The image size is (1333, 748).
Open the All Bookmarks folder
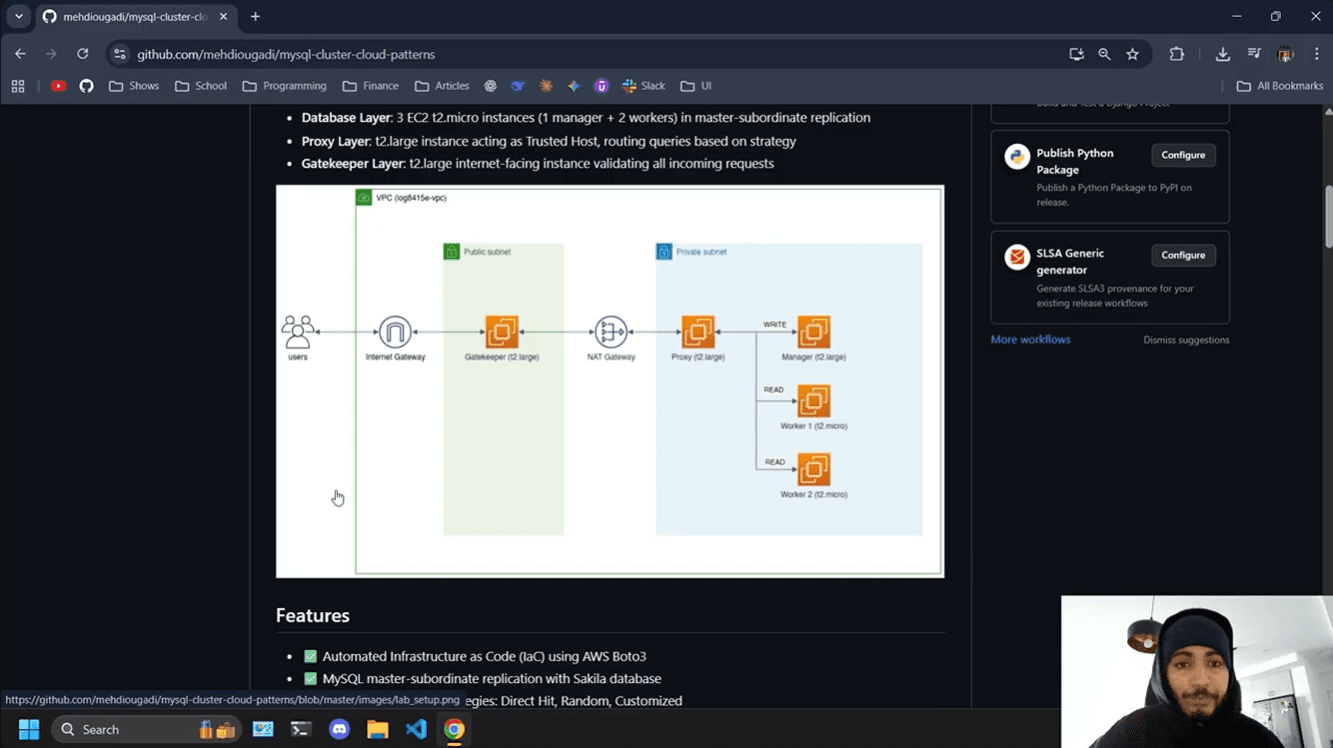pos(1280,86)
